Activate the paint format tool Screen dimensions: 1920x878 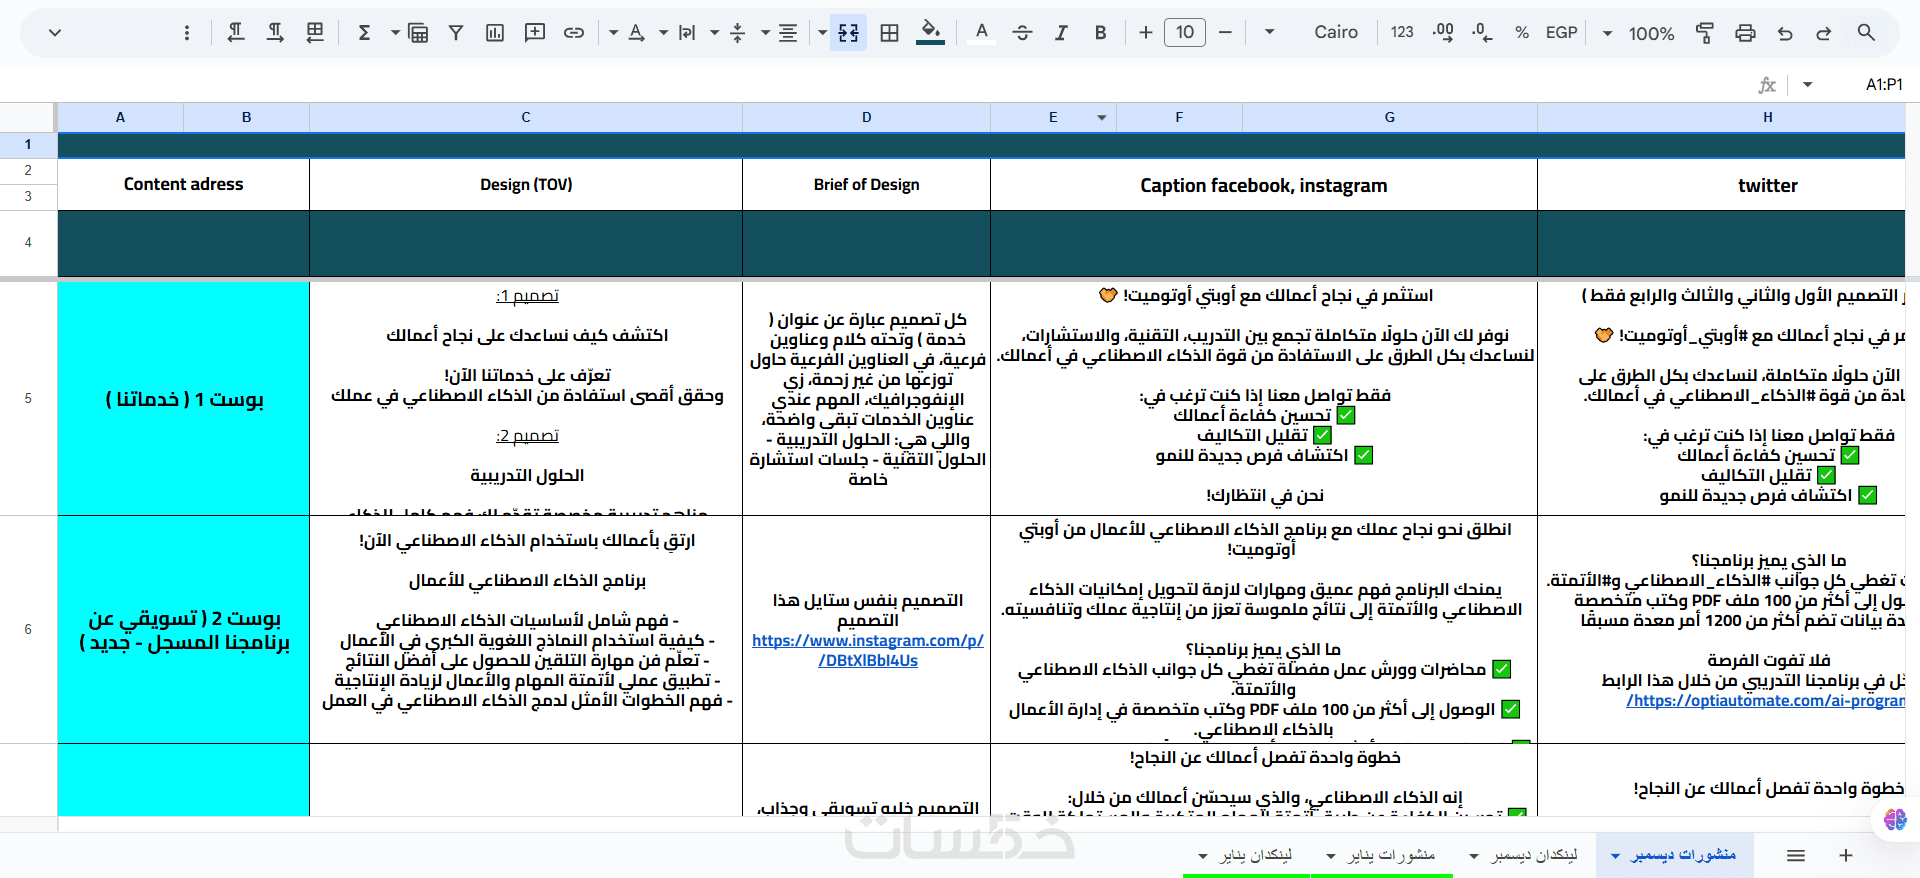[1705, 33]
